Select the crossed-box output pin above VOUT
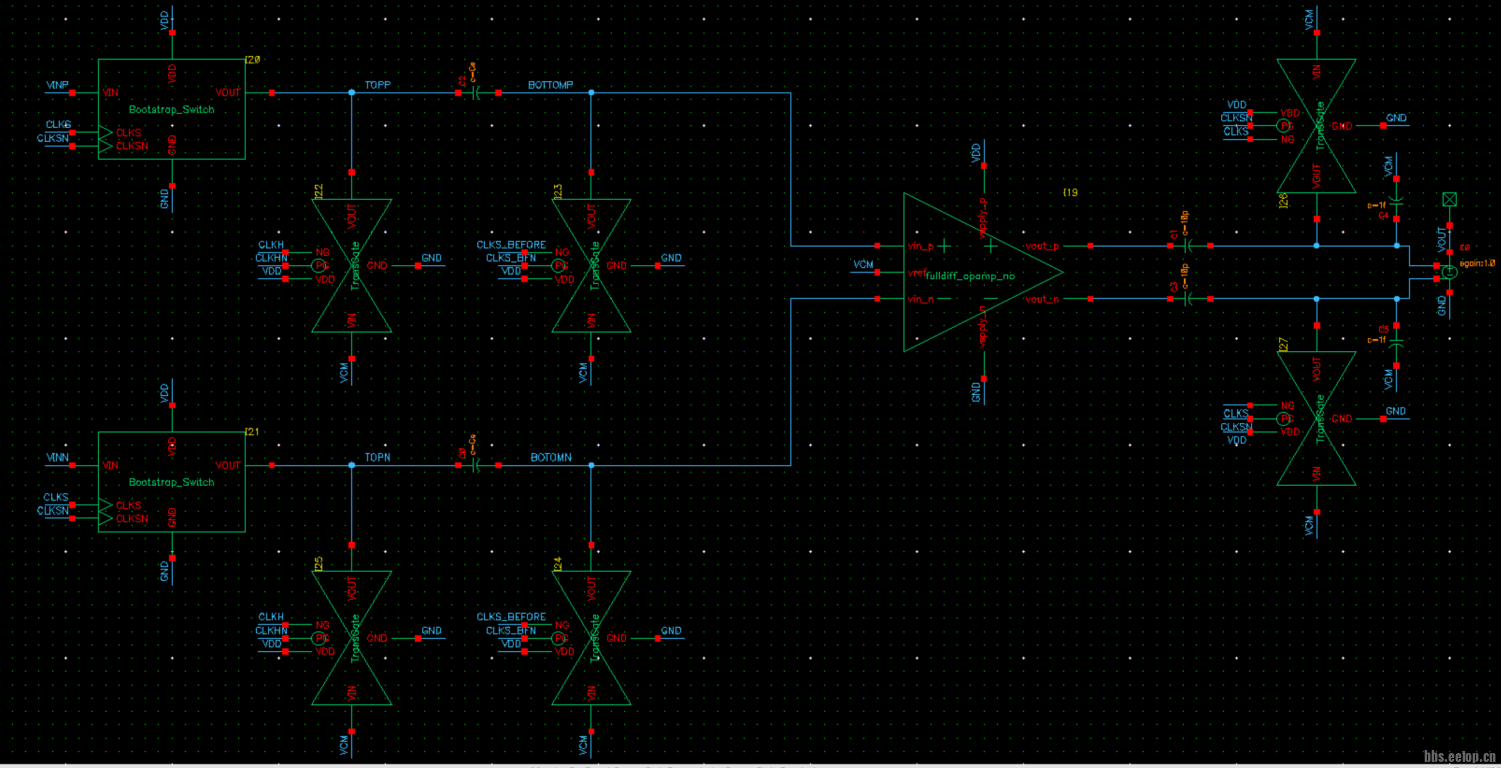Viewport: 1501px width, 768px height. (1449, 200)
